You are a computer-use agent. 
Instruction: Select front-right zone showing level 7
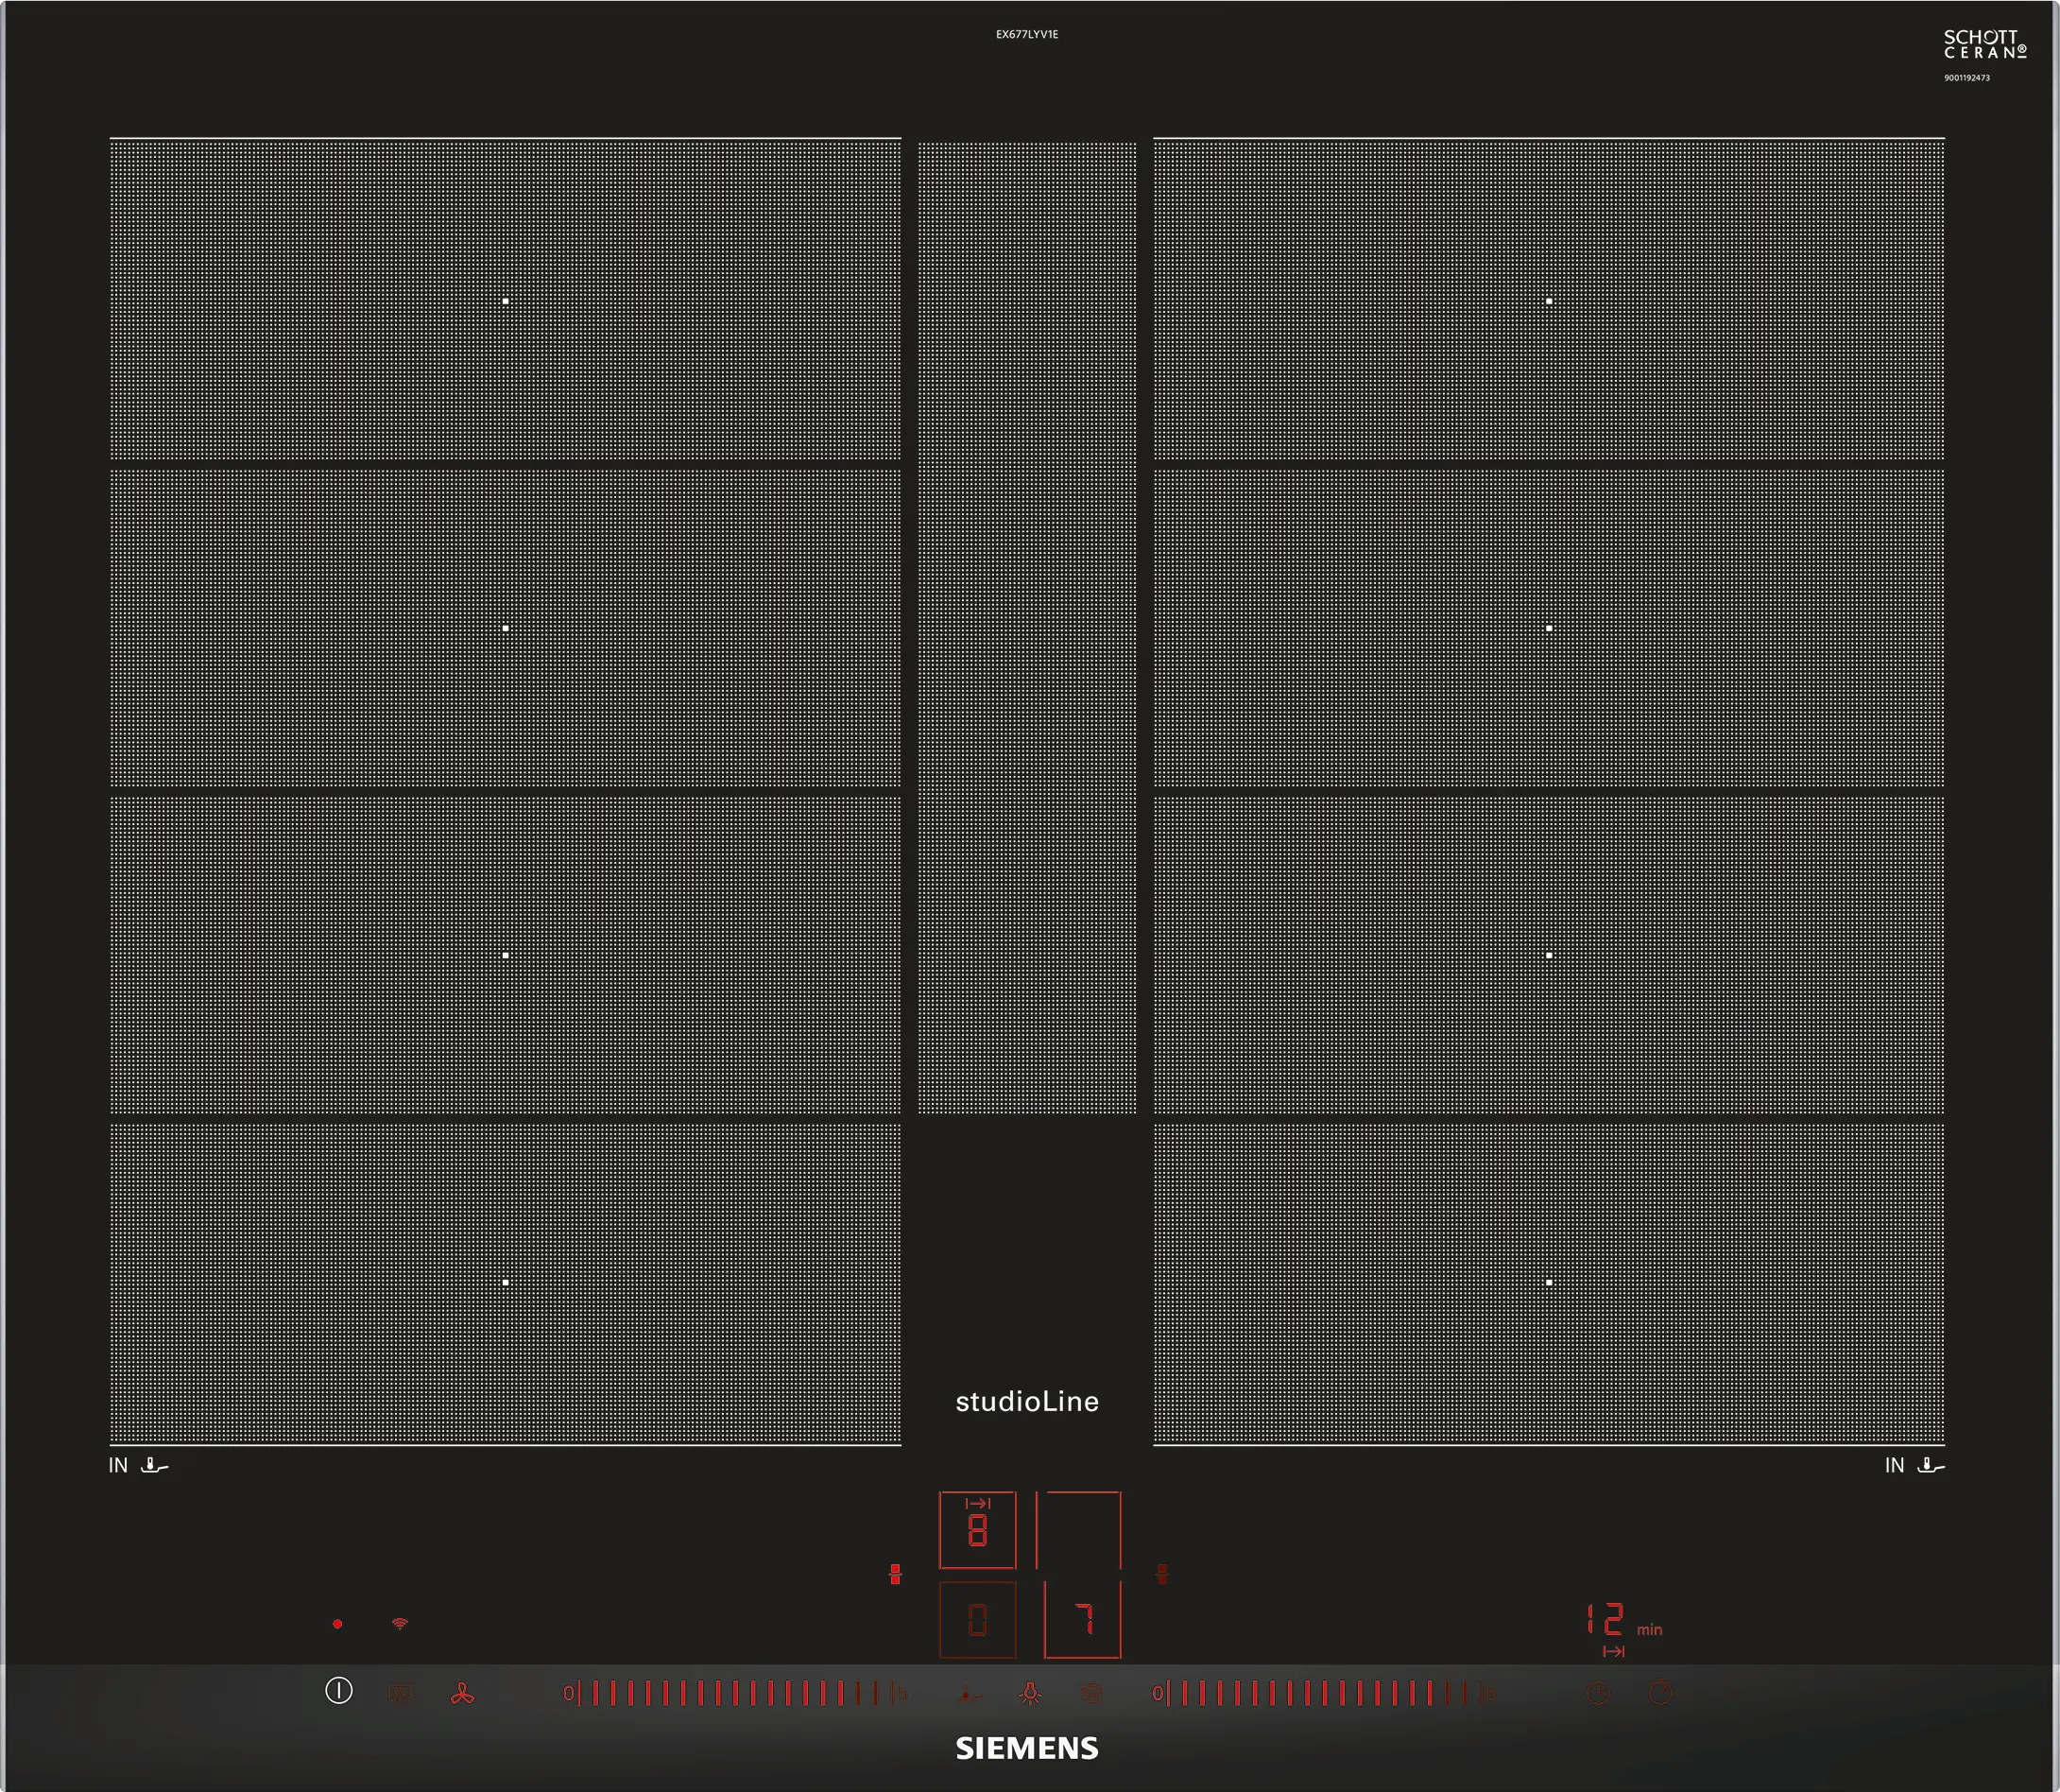pyautogui.click(x=1082, y=1620)
